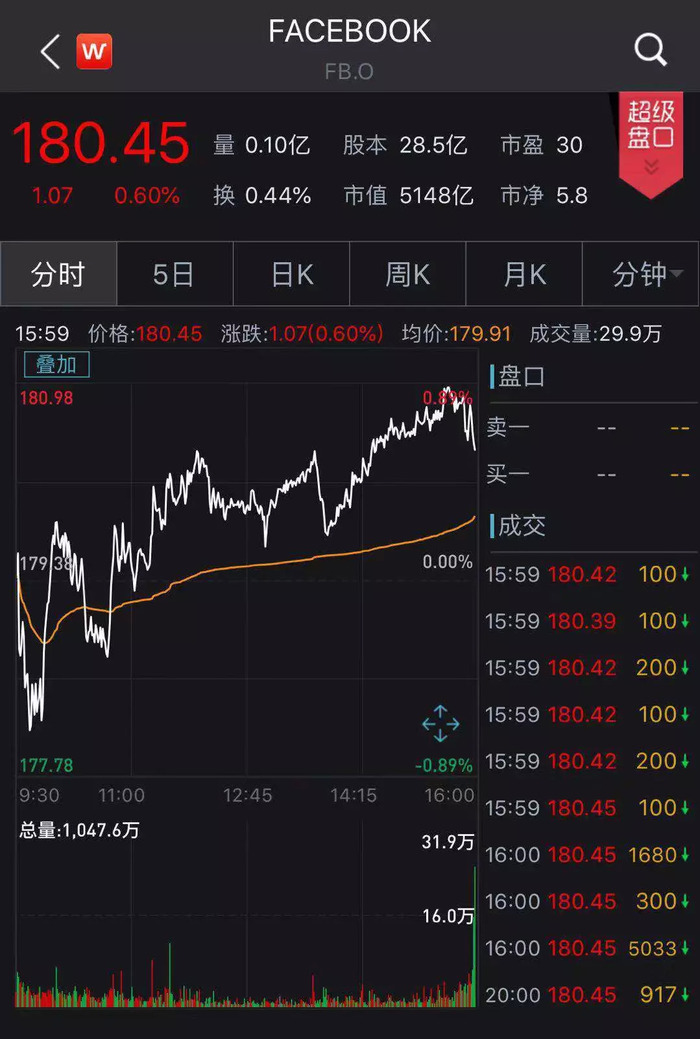
Task: Tap the 换 0.44% turnover value
Action: pyautogui.click(x=262, y=195)
